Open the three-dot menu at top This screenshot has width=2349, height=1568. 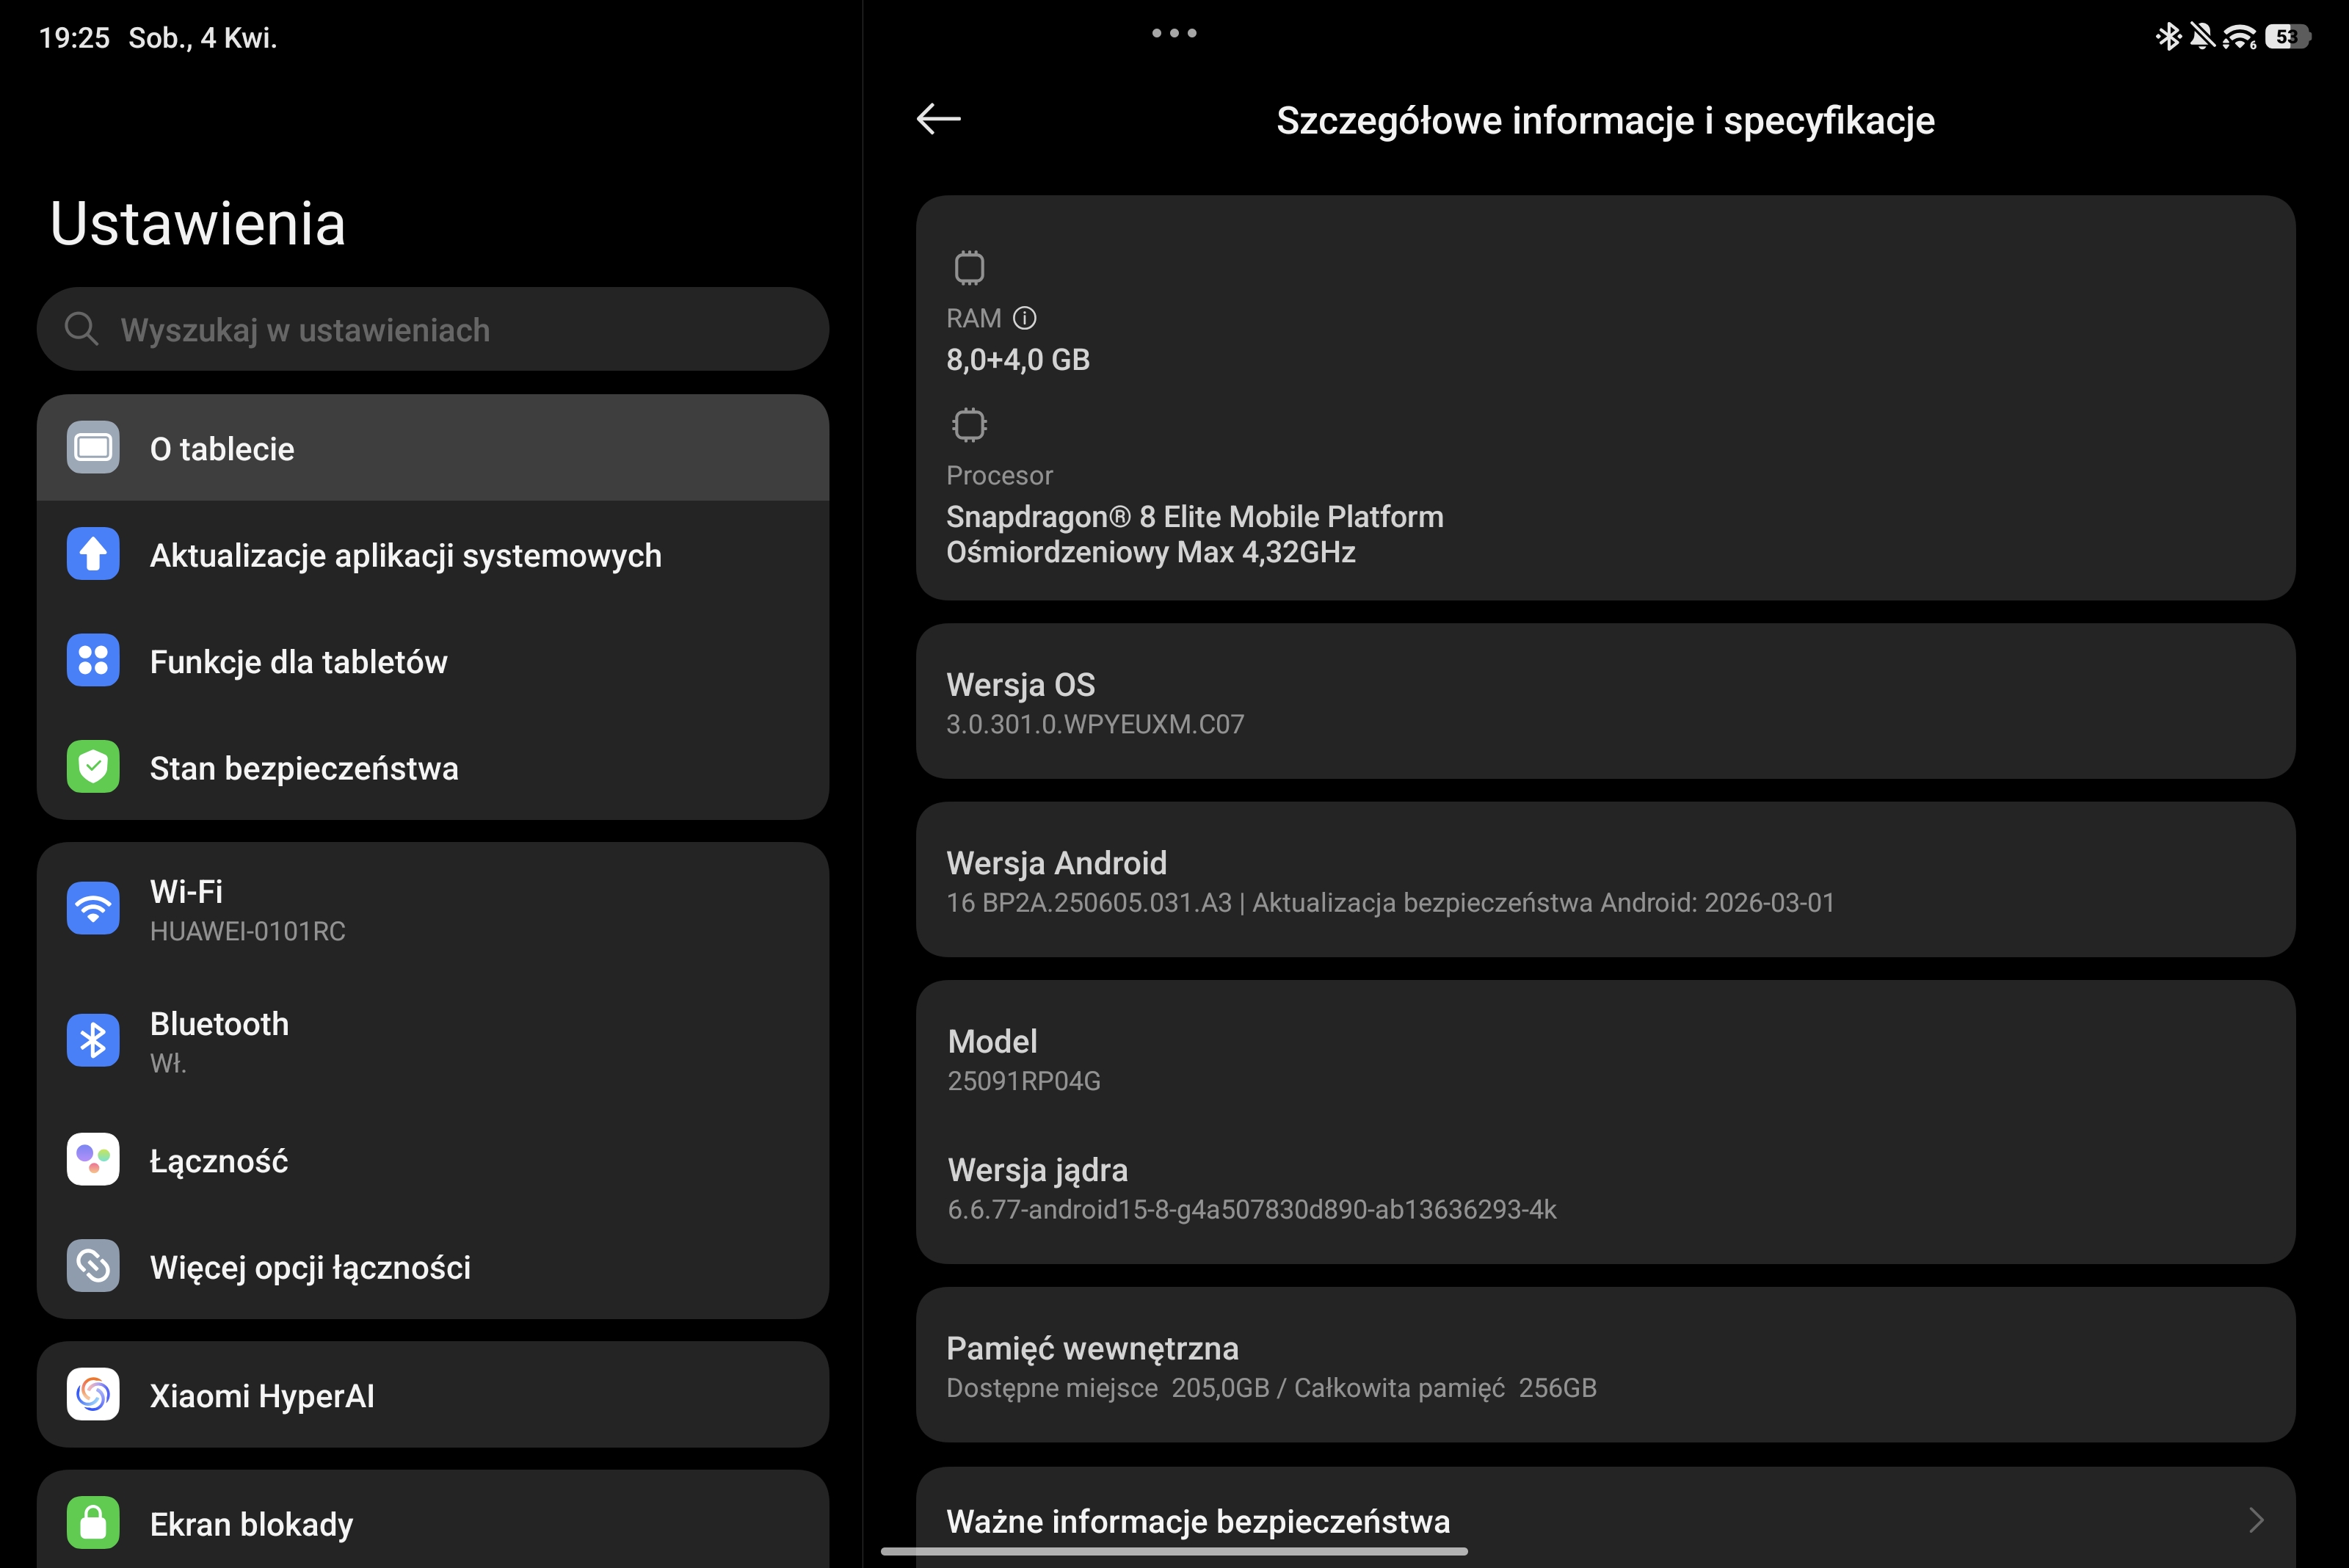pos(1174,33)
